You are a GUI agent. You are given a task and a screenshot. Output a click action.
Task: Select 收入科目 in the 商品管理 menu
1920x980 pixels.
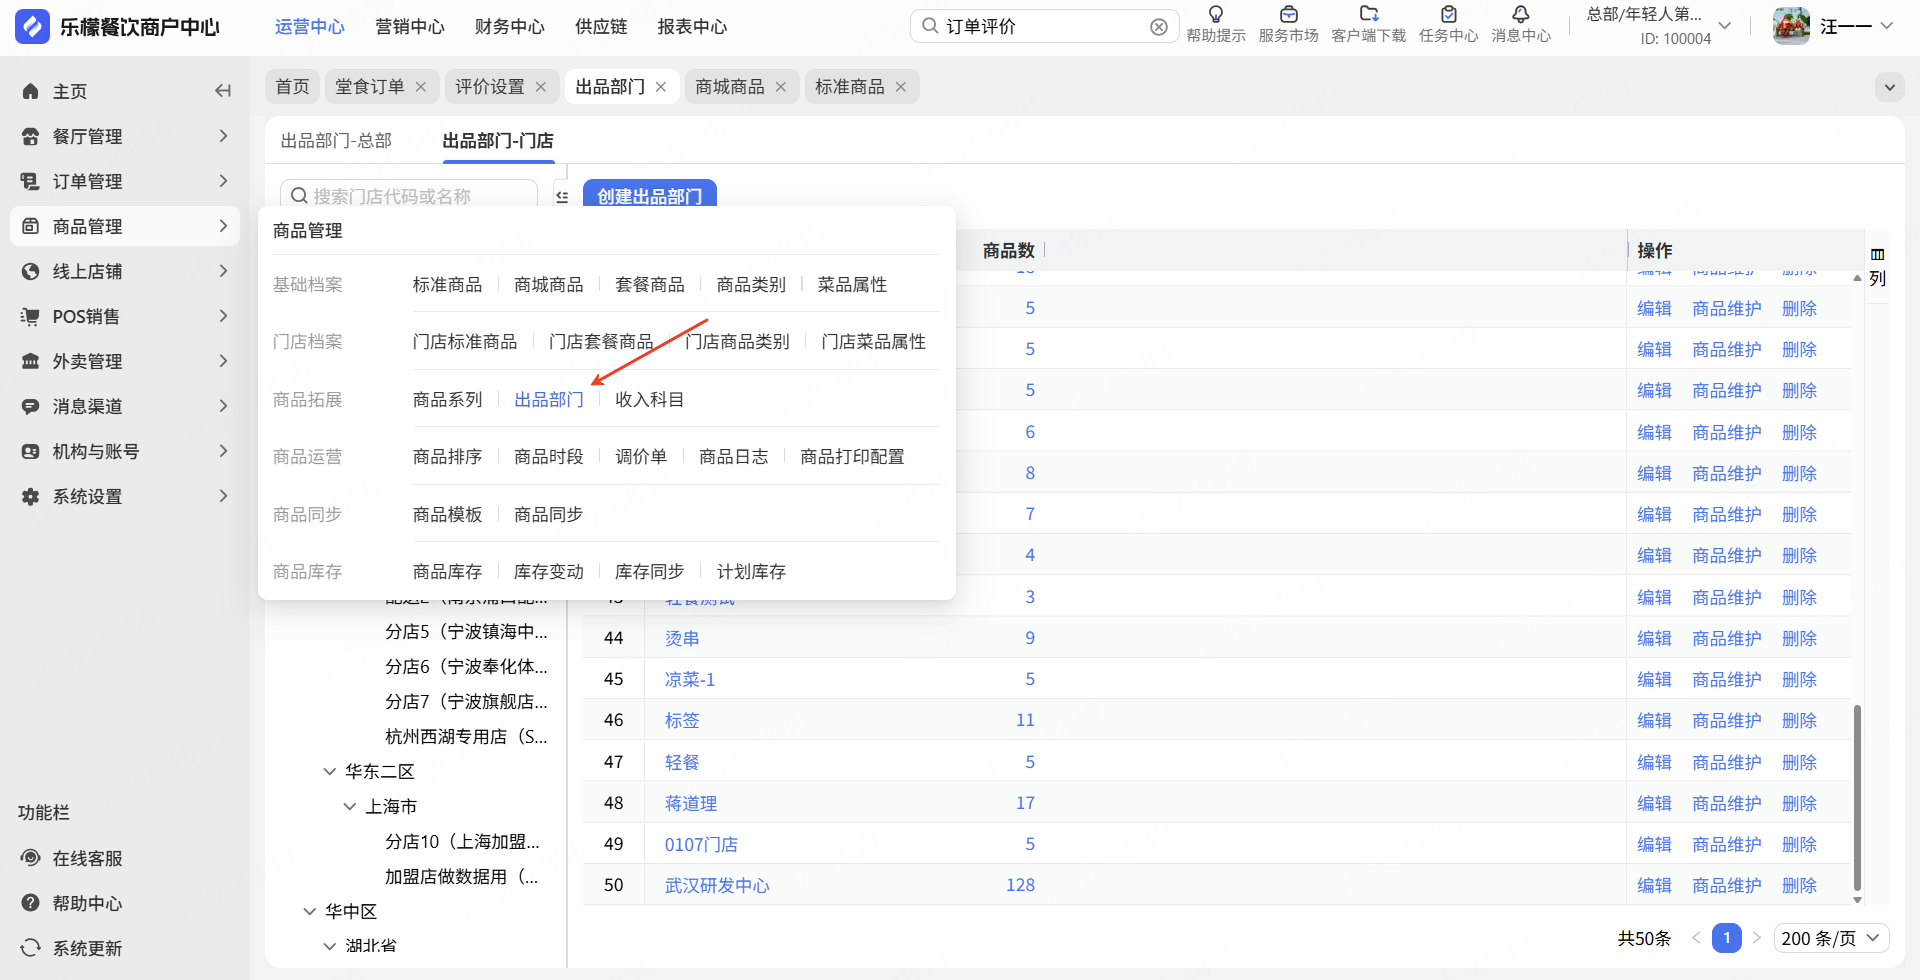coord(649,399)
